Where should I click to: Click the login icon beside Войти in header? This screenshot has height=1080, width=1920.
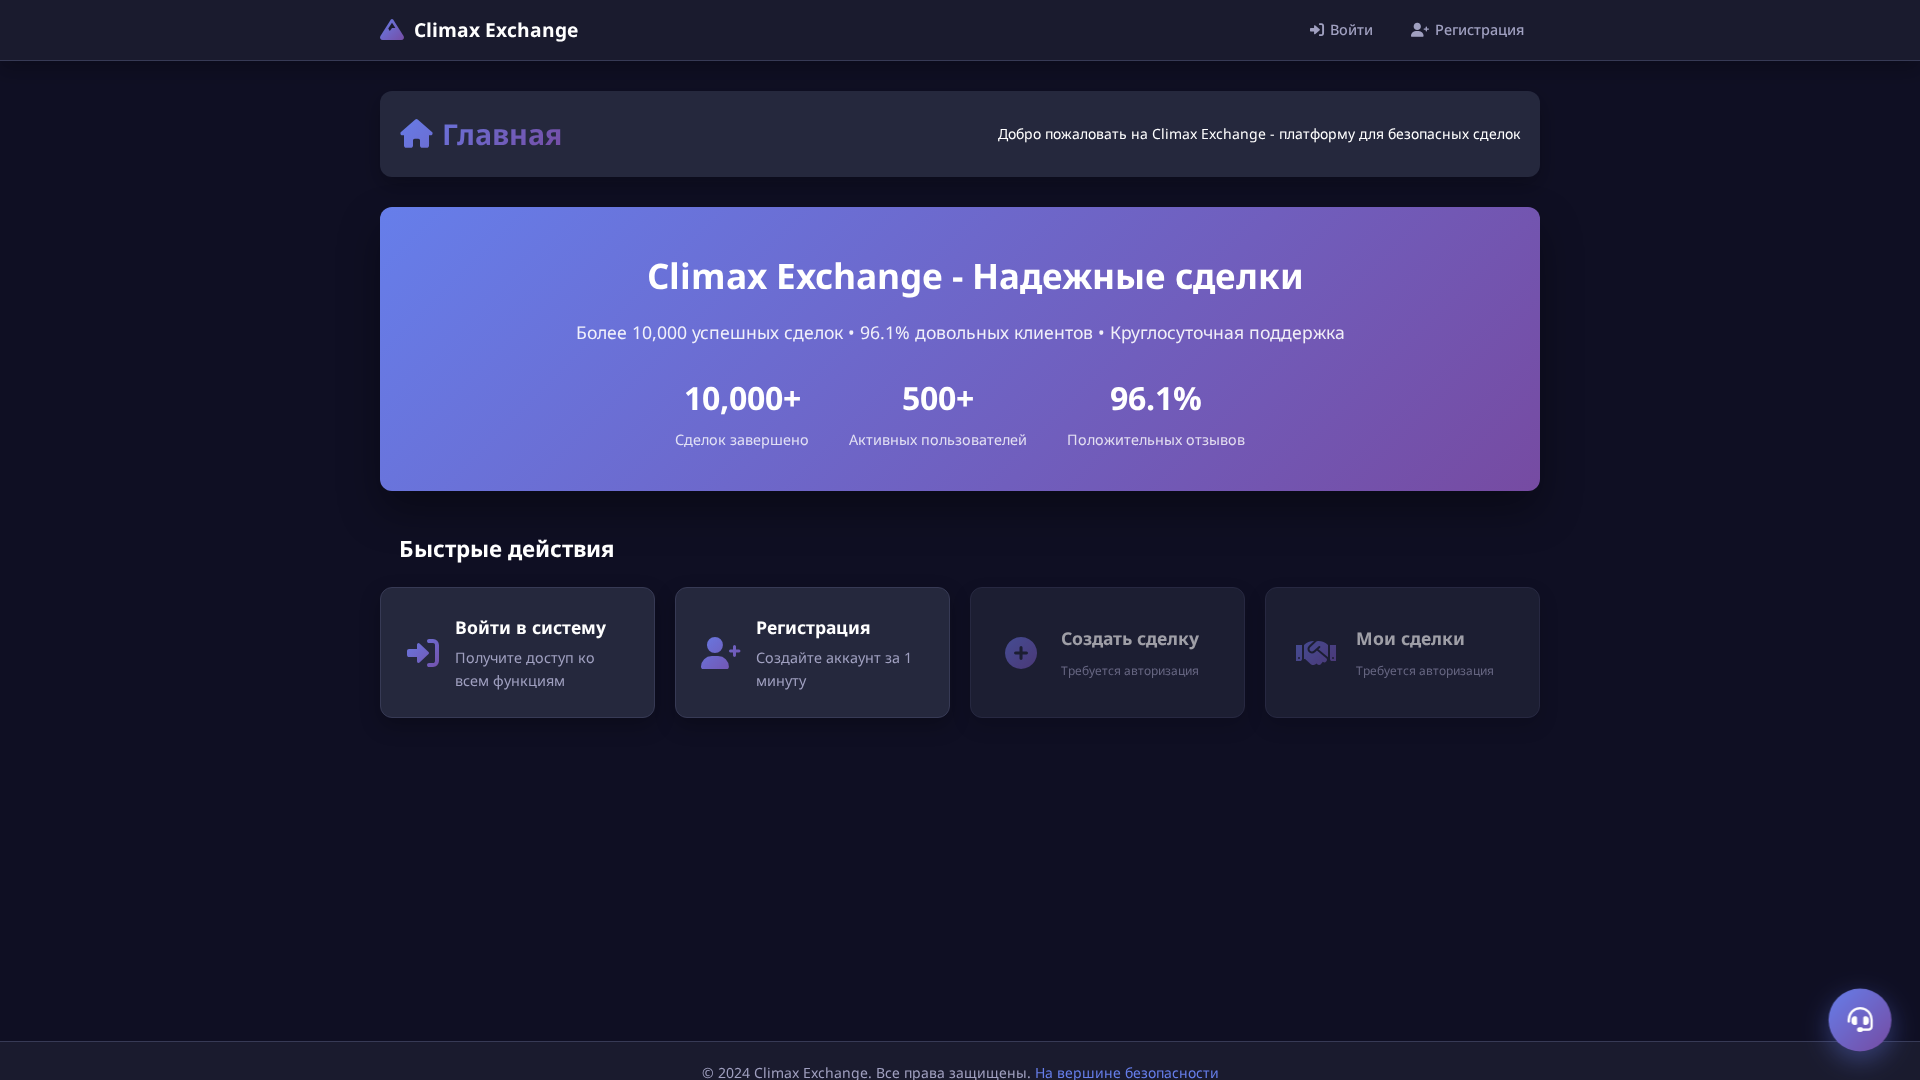pos(1315,30)
